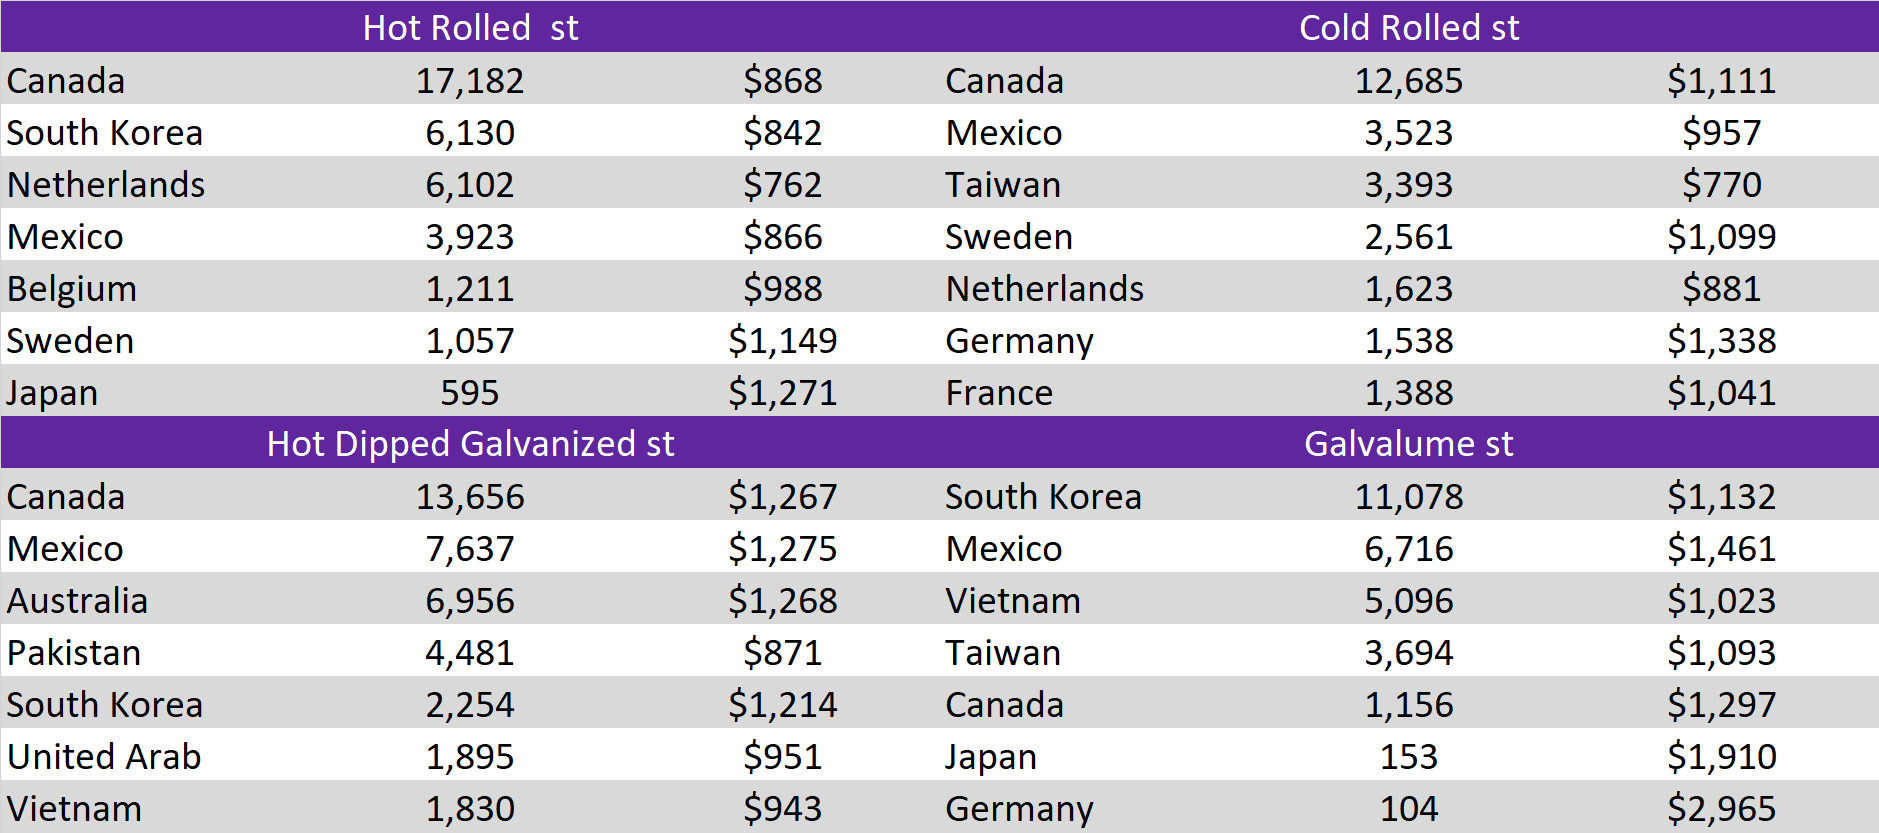The height and width of the screenshot is (833, 1879).
Task: Click the 11,078 South Korea Galvalume value
Action: coord(1409,497)
